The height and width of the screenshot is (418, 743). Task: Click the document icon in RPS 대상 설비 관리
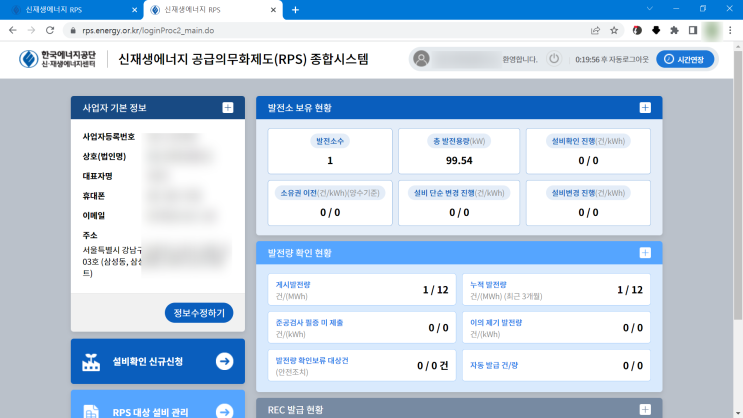(91, 411)
